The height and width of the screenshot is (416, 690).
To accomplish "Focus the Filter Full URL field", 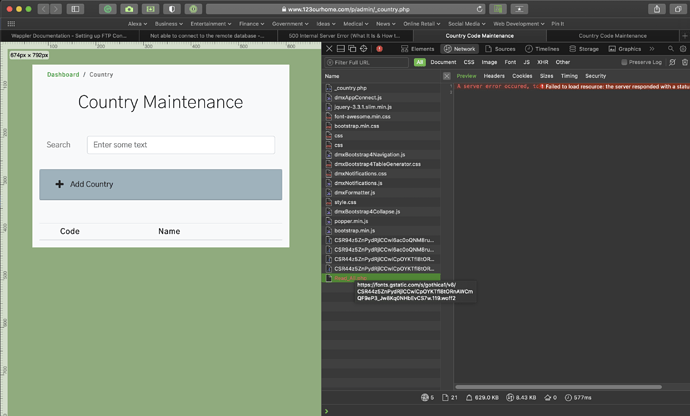I will coord(367,63).
